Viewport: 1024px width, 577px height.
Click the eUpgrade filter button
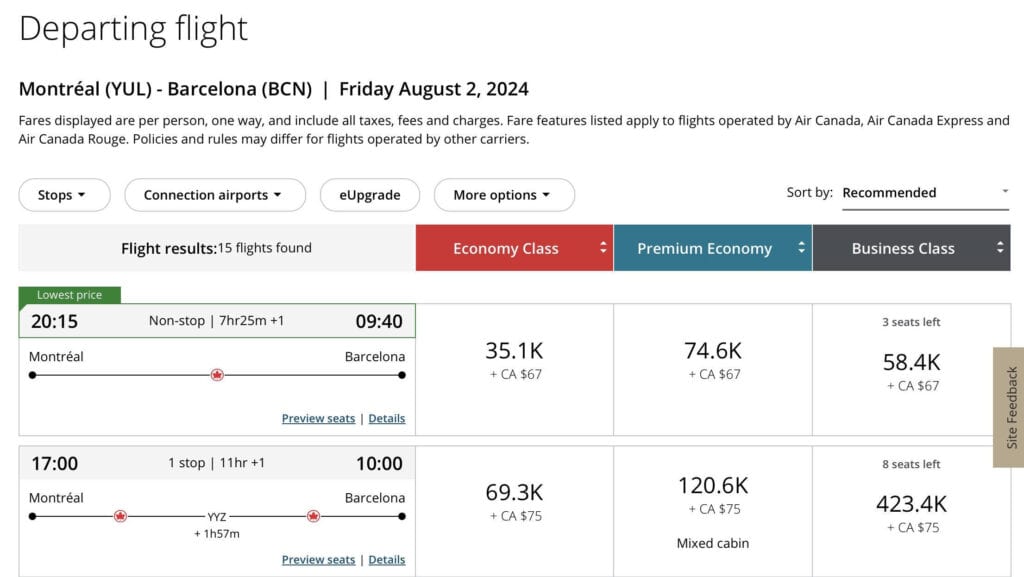pyautogui.click(x=370, y=195)
